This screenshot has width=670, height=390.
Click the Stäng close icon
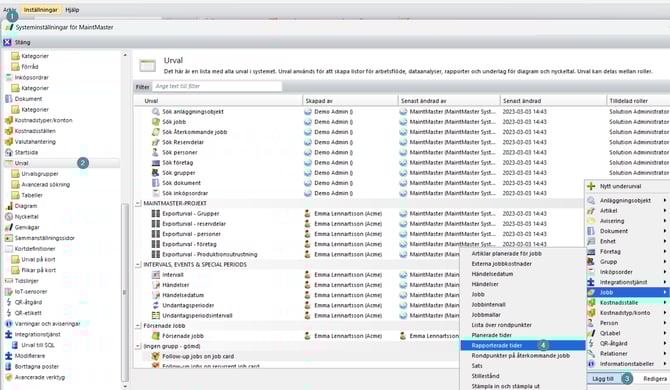coord(7,42)
